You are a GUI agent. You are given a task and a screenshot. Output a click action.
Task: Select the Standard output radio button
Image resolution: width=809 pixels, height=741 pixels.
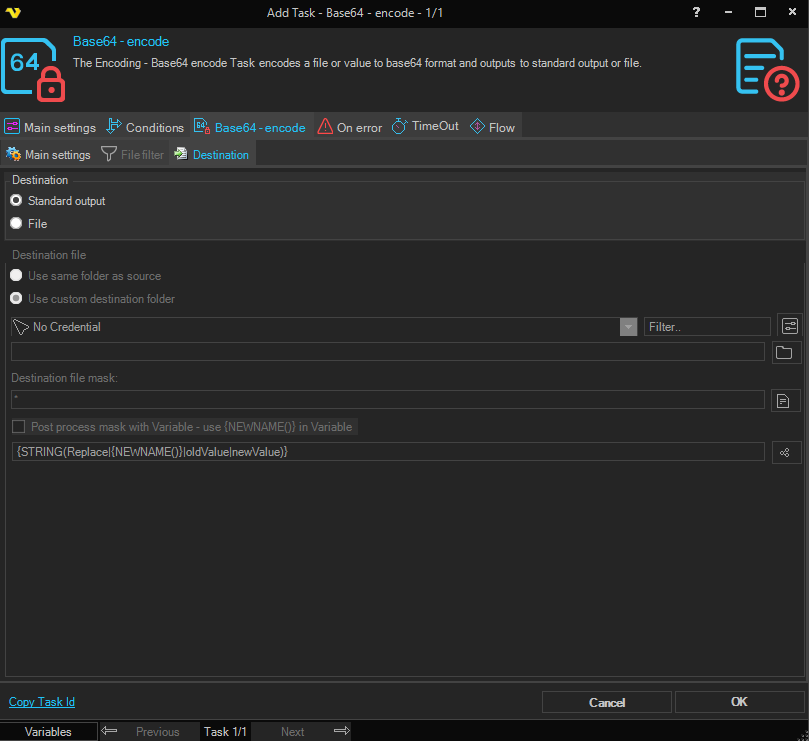(x=16, y=201)
